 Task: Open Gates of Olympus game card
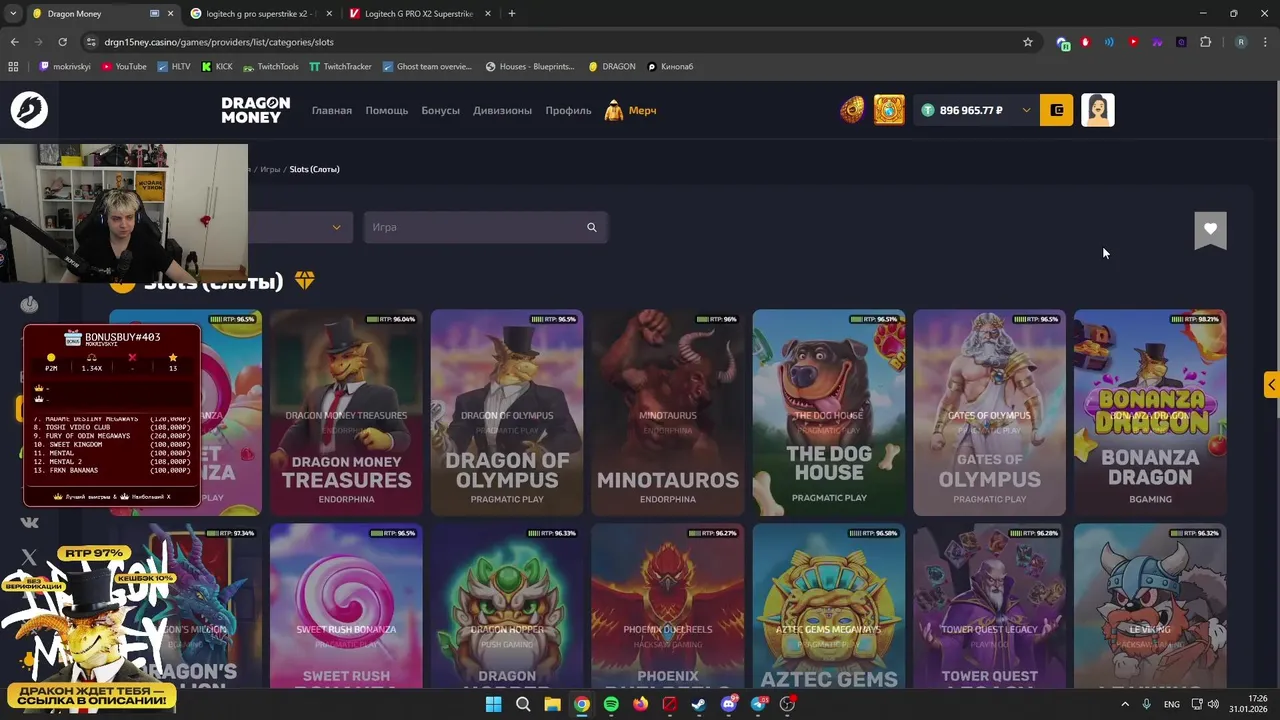tap(989, 413)
